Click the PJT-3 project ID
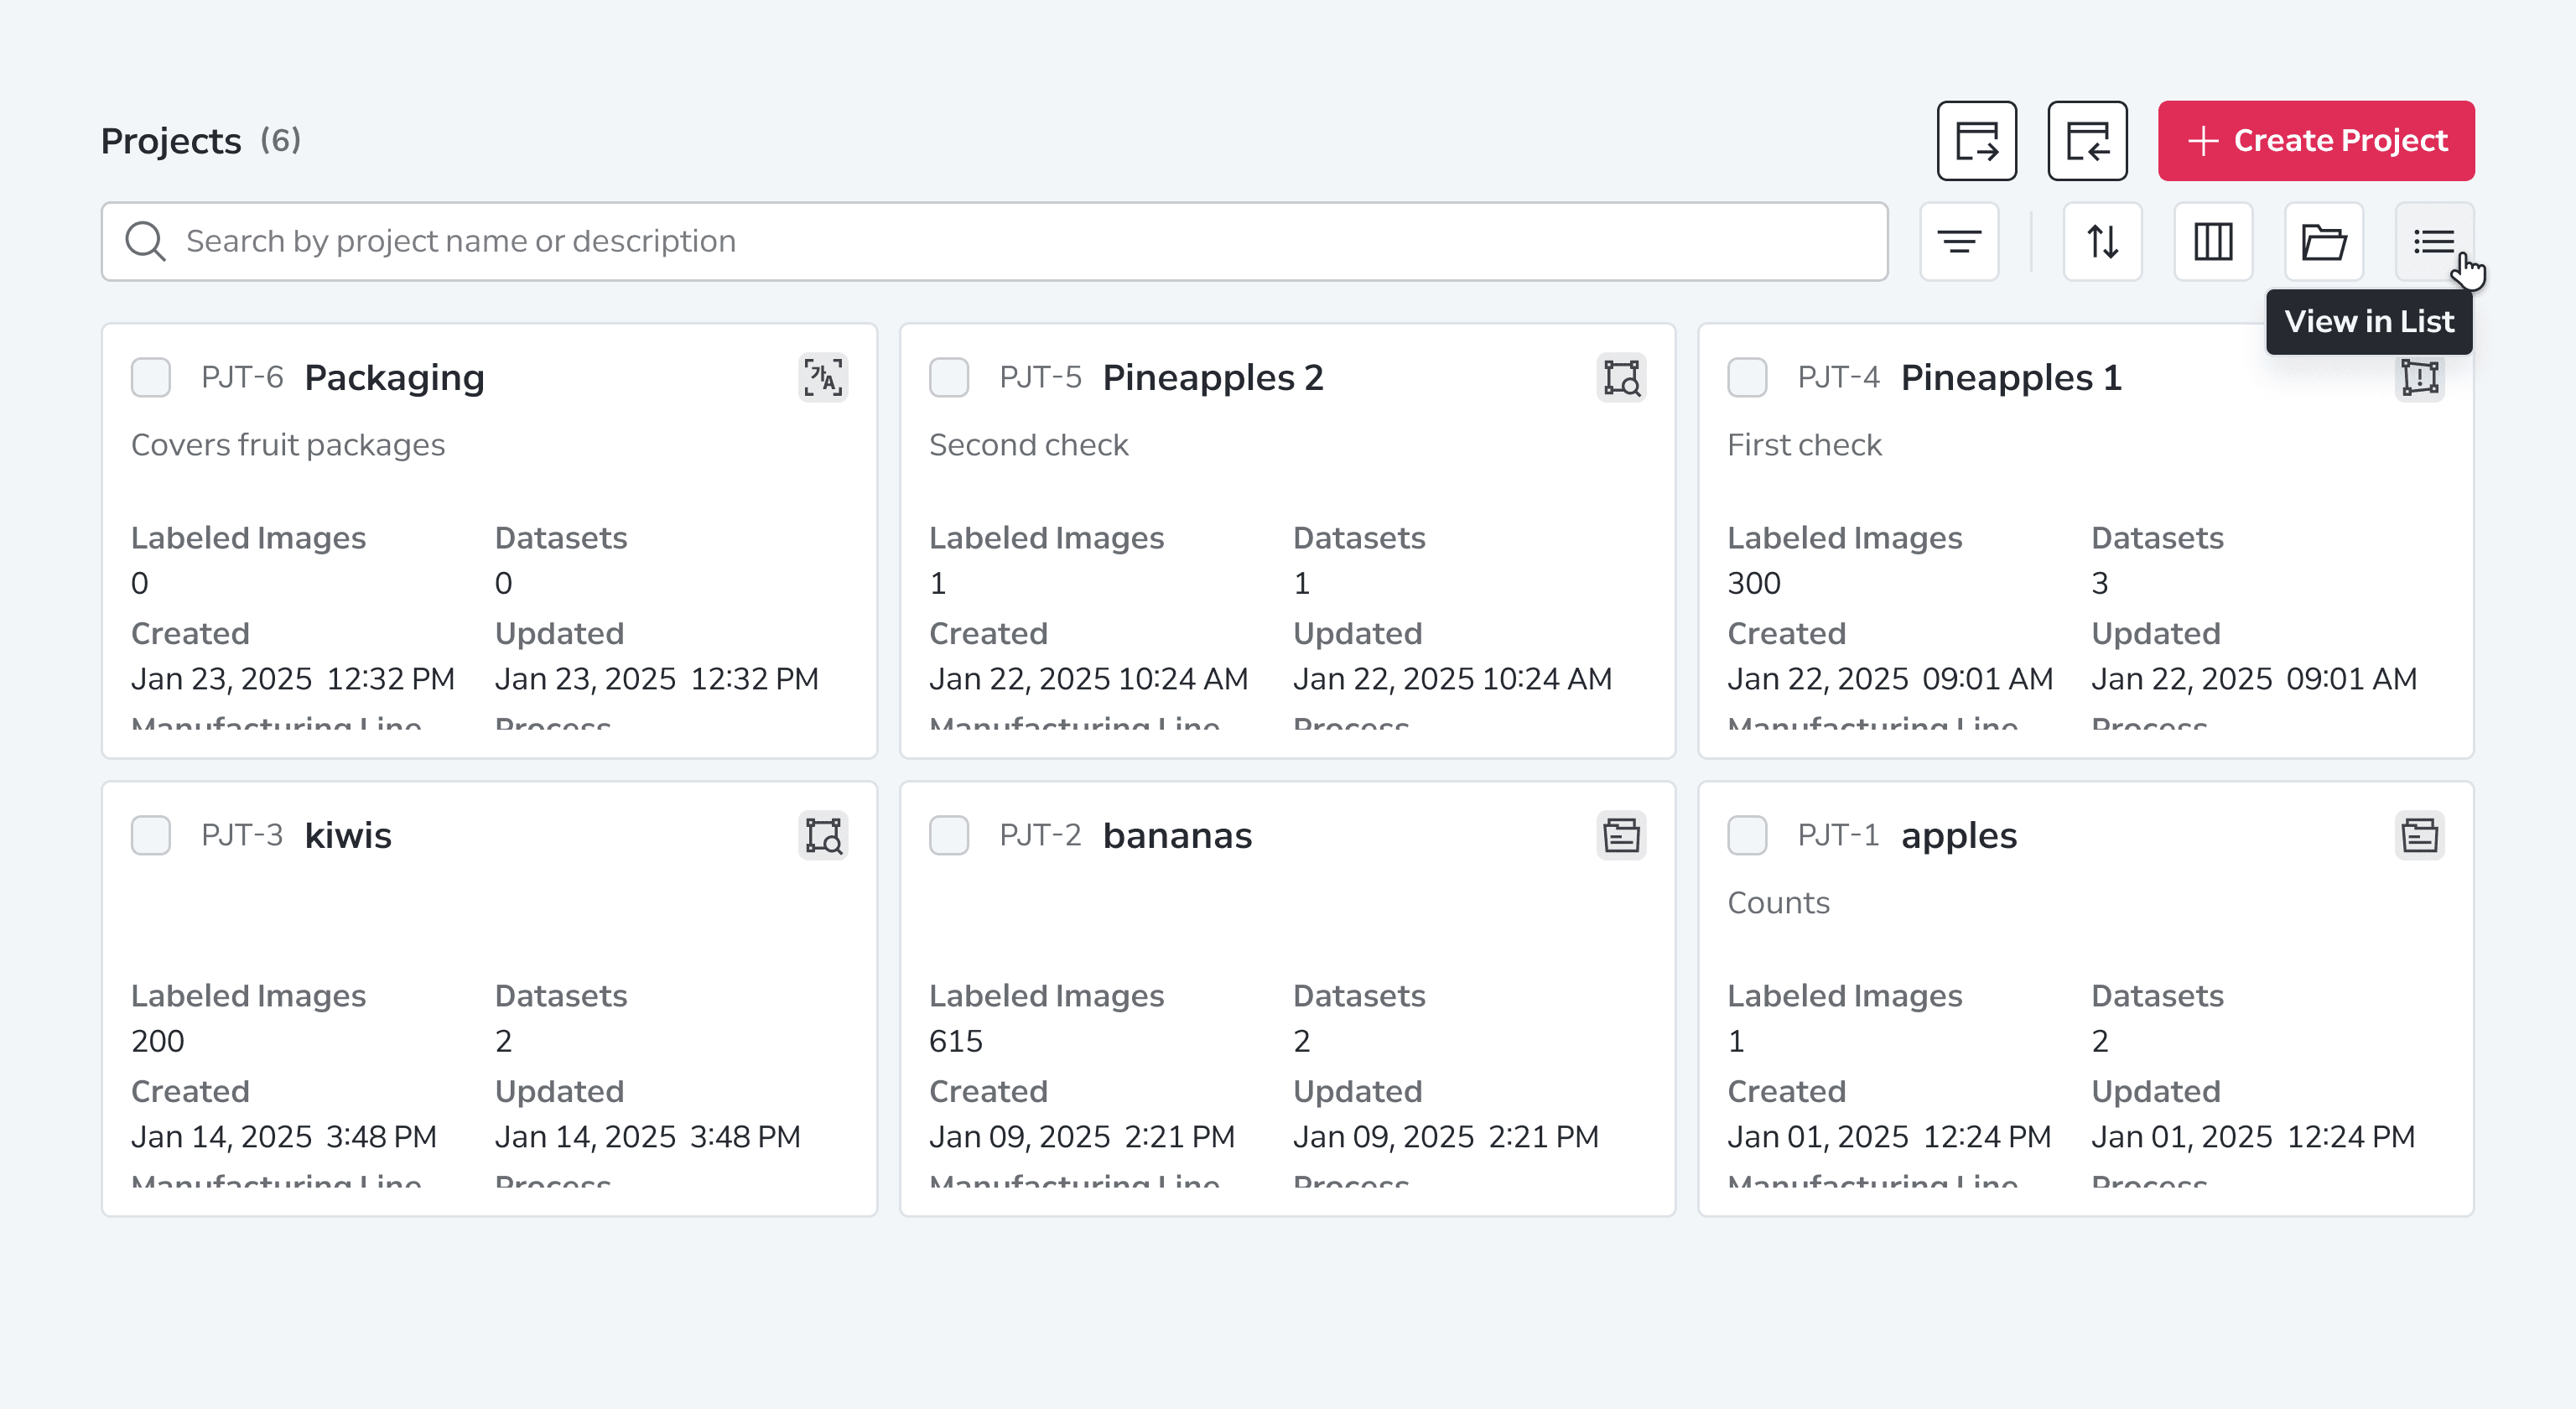 [242, 836]
